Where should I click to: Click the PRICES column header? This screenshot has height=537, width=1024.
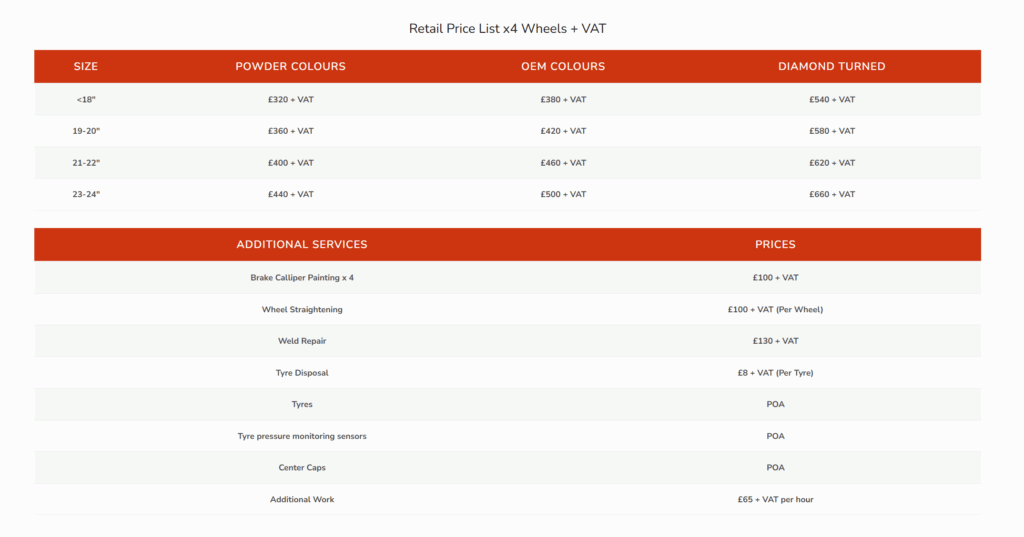[775, 244]
